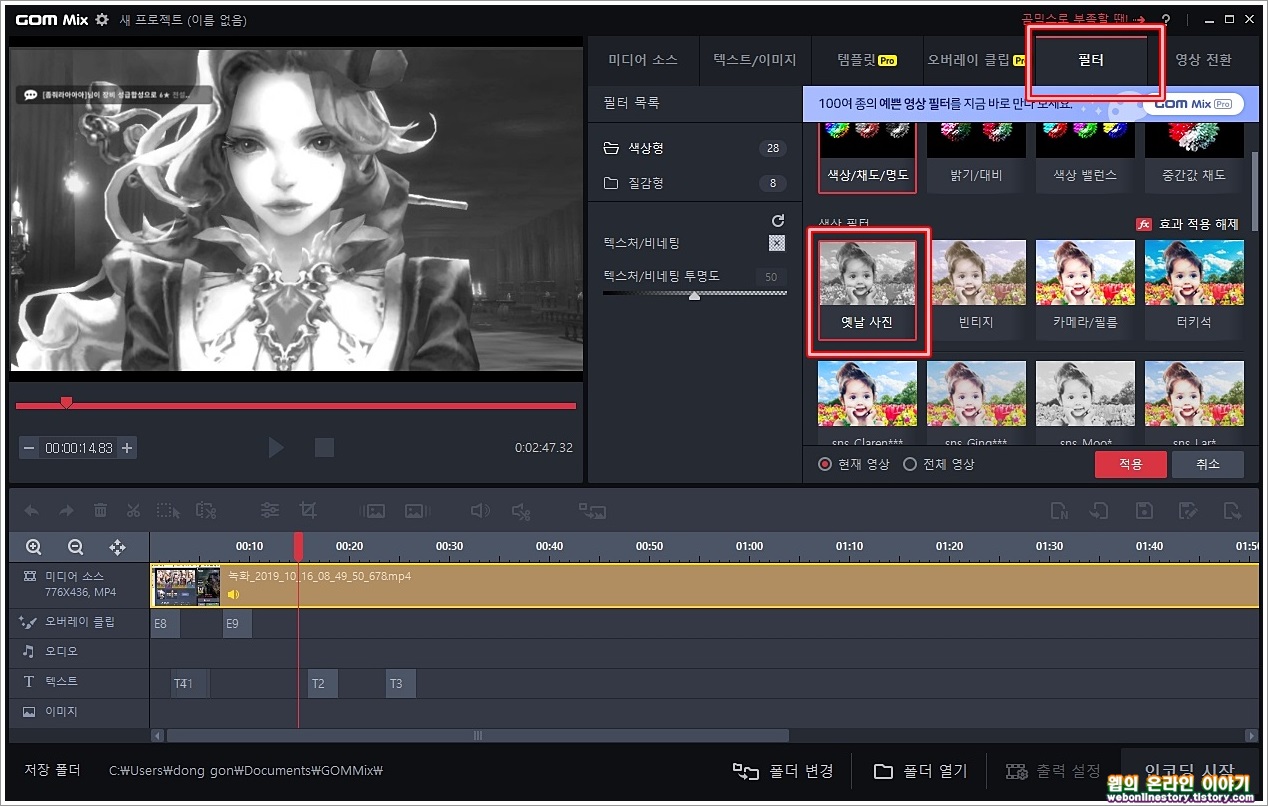Click the 00:00:14.83 time field
Image resolution: width=1268 pixels, height=806 pixels.
point(78,448)
